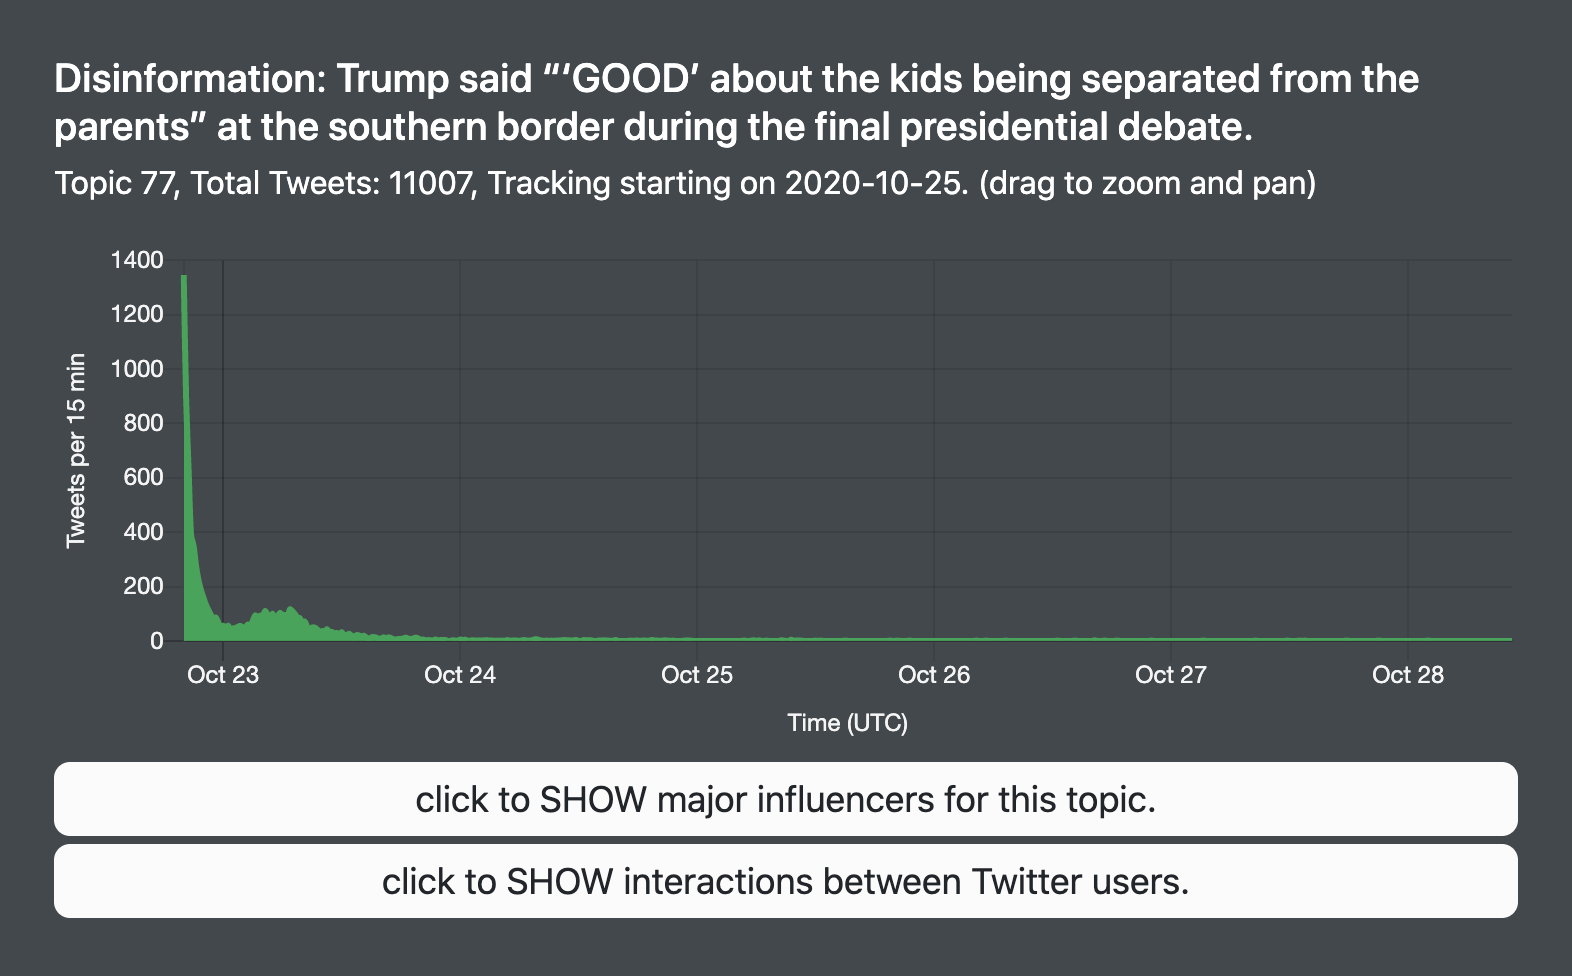The image size is (1572, 976).
Task: Select the Oct 28 x-axis label
Action: pyautogui.click(x=1408, y=675)
